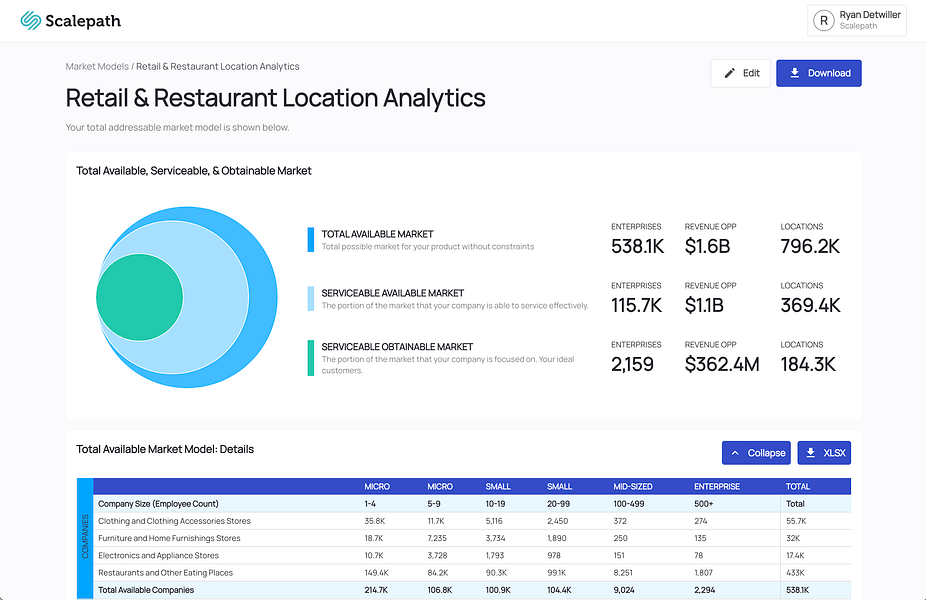
Task: Go to Market Models breadcrumb
Action: click(97, 67)
